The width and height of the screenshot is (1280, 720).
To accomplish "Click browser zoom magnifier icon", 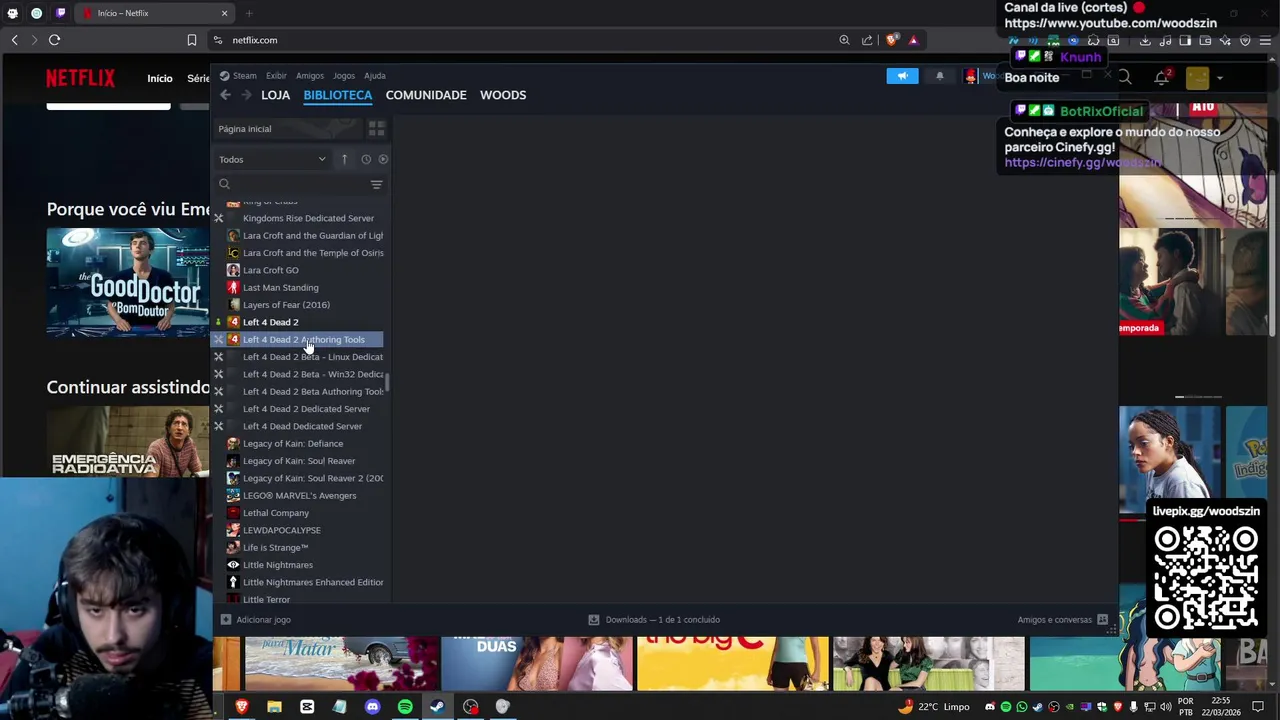I will (x=845, y=40).
